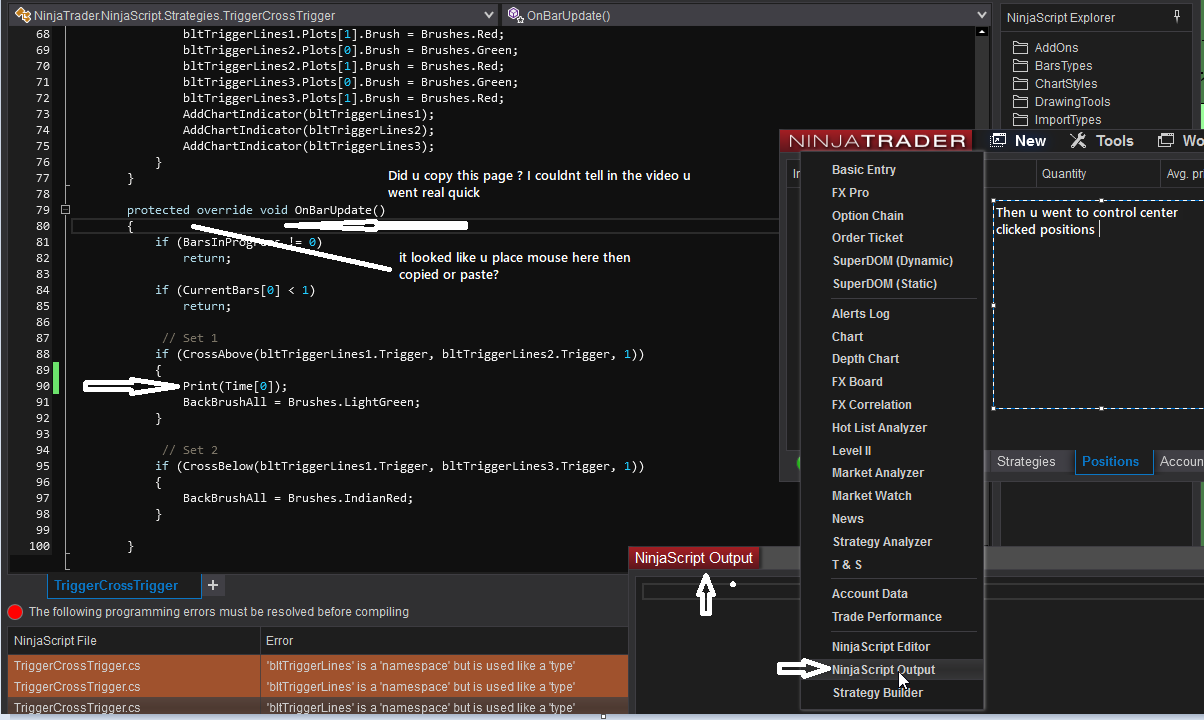This screenshot has width=1204, height=721.
Task: Select SuperDOM (Dynamic) menu item
Action: pyautogui.click(x=893, y=261)
